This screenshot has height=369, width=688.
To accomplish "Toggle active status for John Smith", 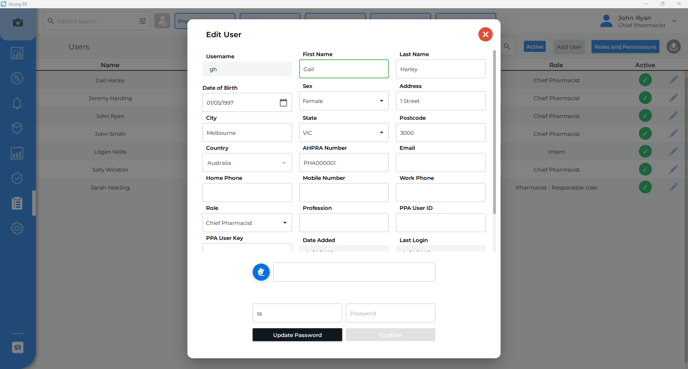I will pos(645,133).
